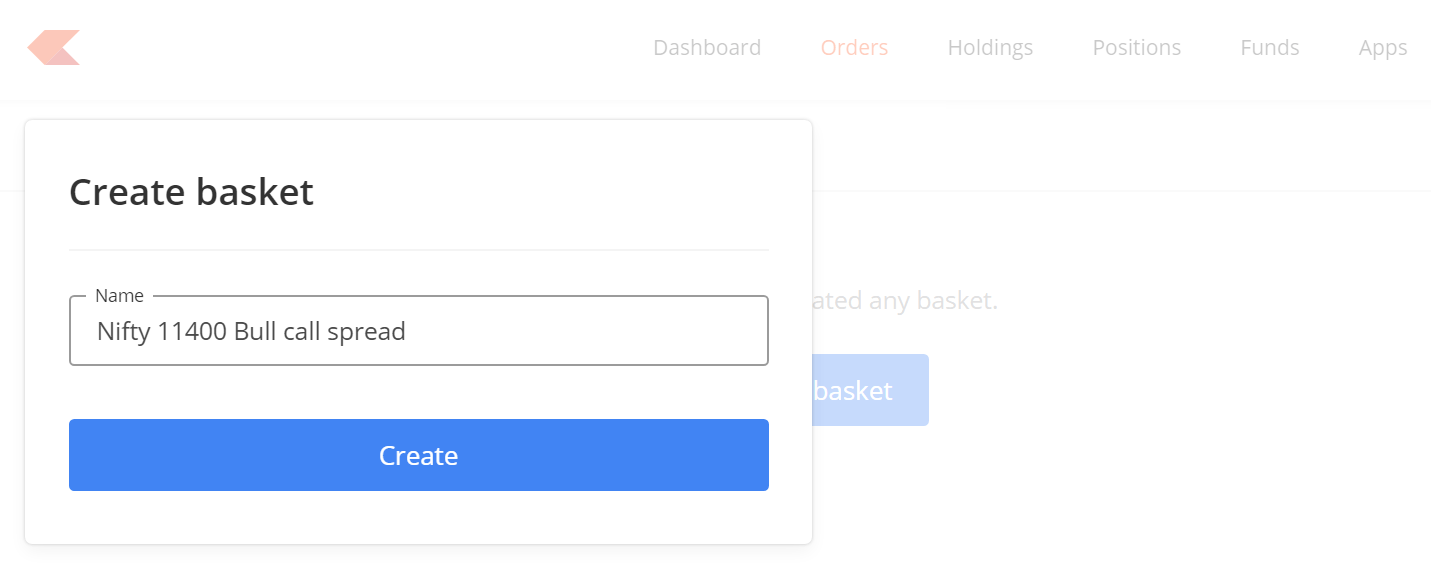
Task: Click the Kite logo icon
Action: click(54, 48)
